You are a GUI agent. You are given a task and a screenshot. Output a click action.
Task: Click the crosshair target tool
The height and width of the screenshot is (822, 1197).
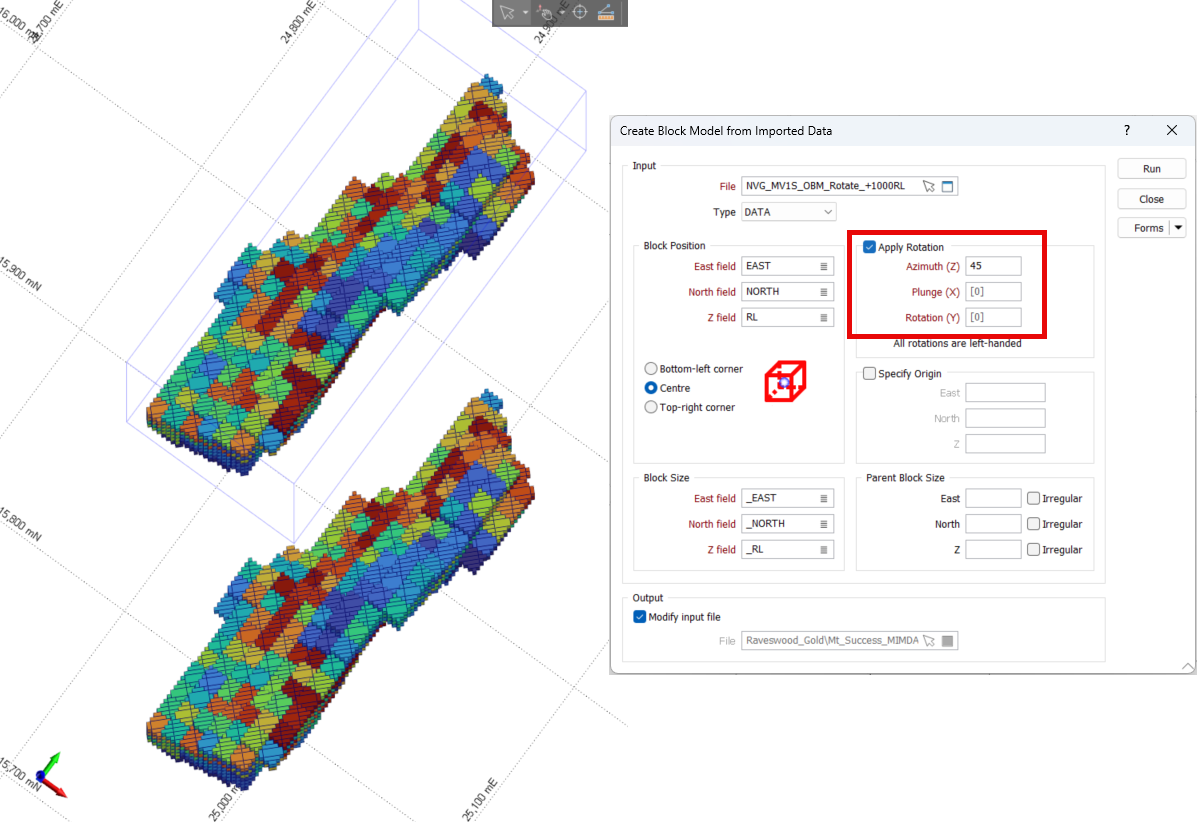[579, 13]
